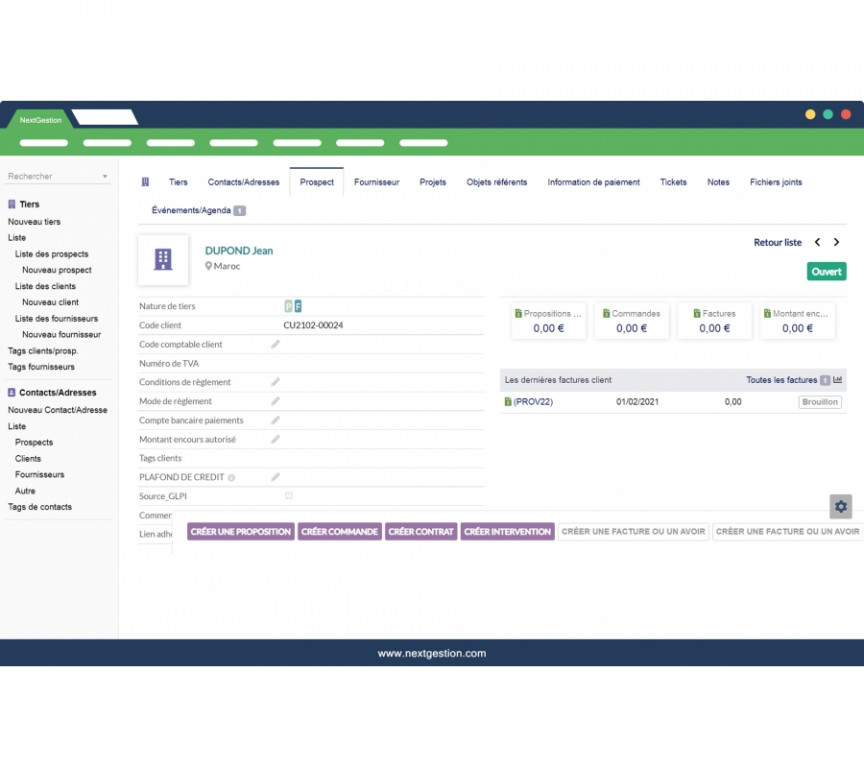Open Liste des fournisseurs in sidebar
The image size is (864, 768).
[x=56, y=318]
